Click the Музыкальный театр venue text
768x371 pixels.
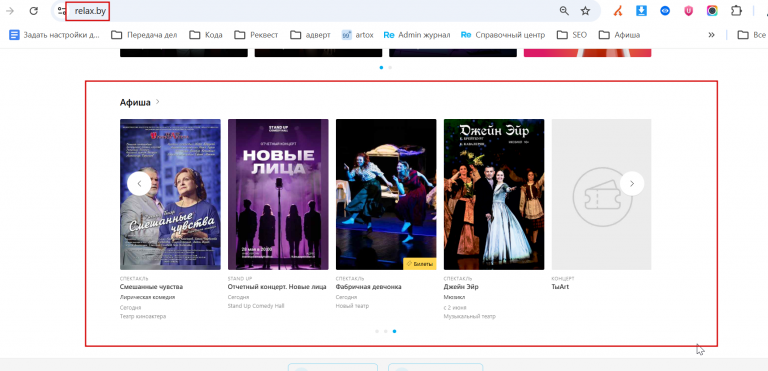470,317
